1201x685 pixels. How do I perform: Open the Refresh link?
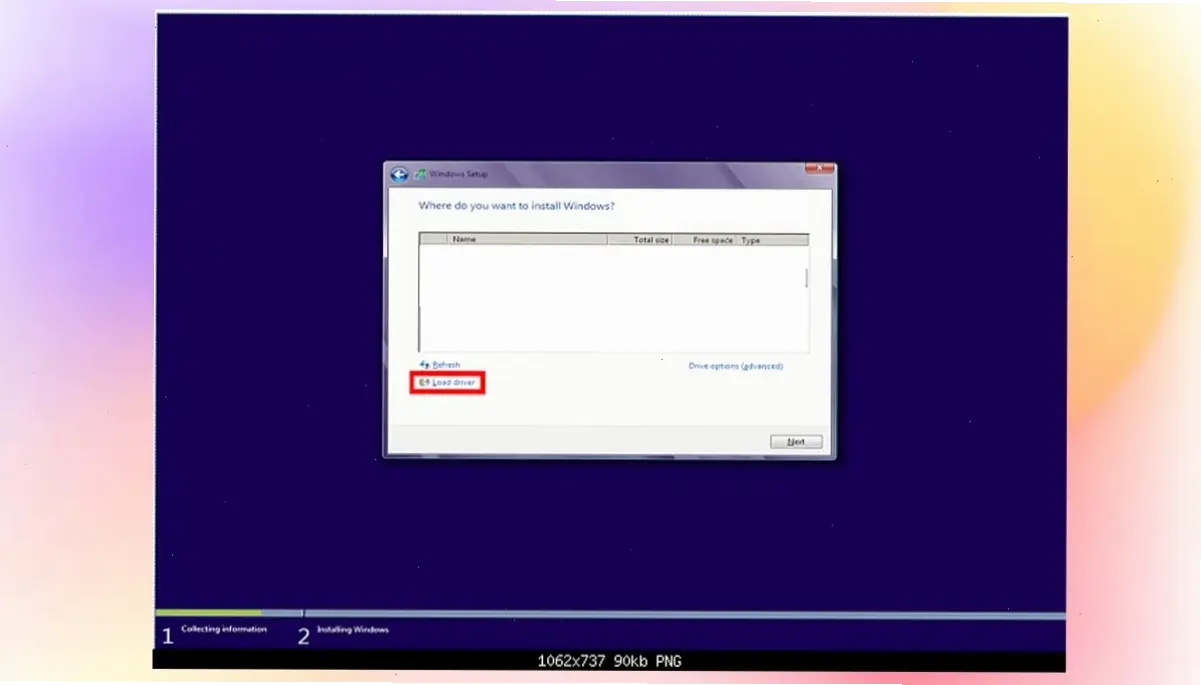(446, 365)
